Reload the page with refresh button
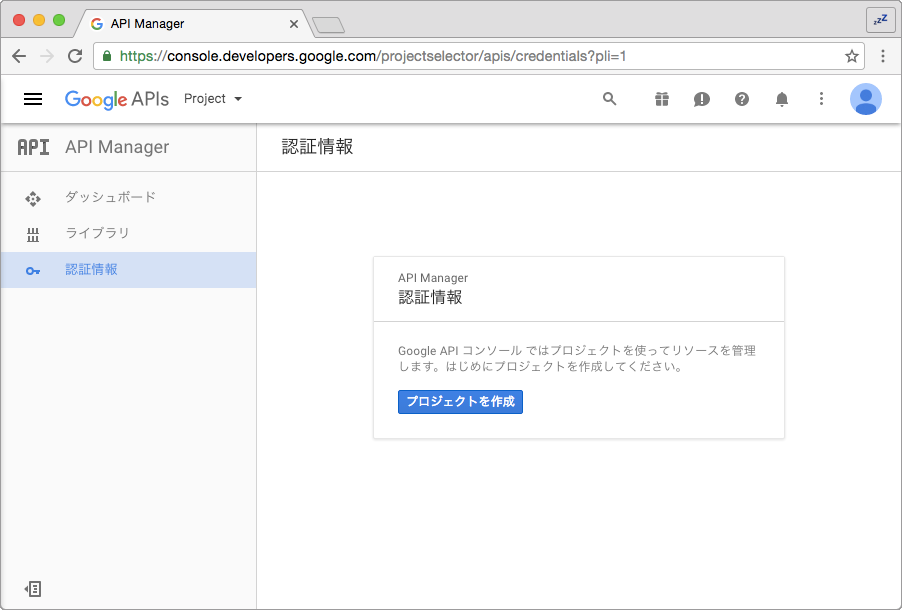902x610 pixels. 75,56
